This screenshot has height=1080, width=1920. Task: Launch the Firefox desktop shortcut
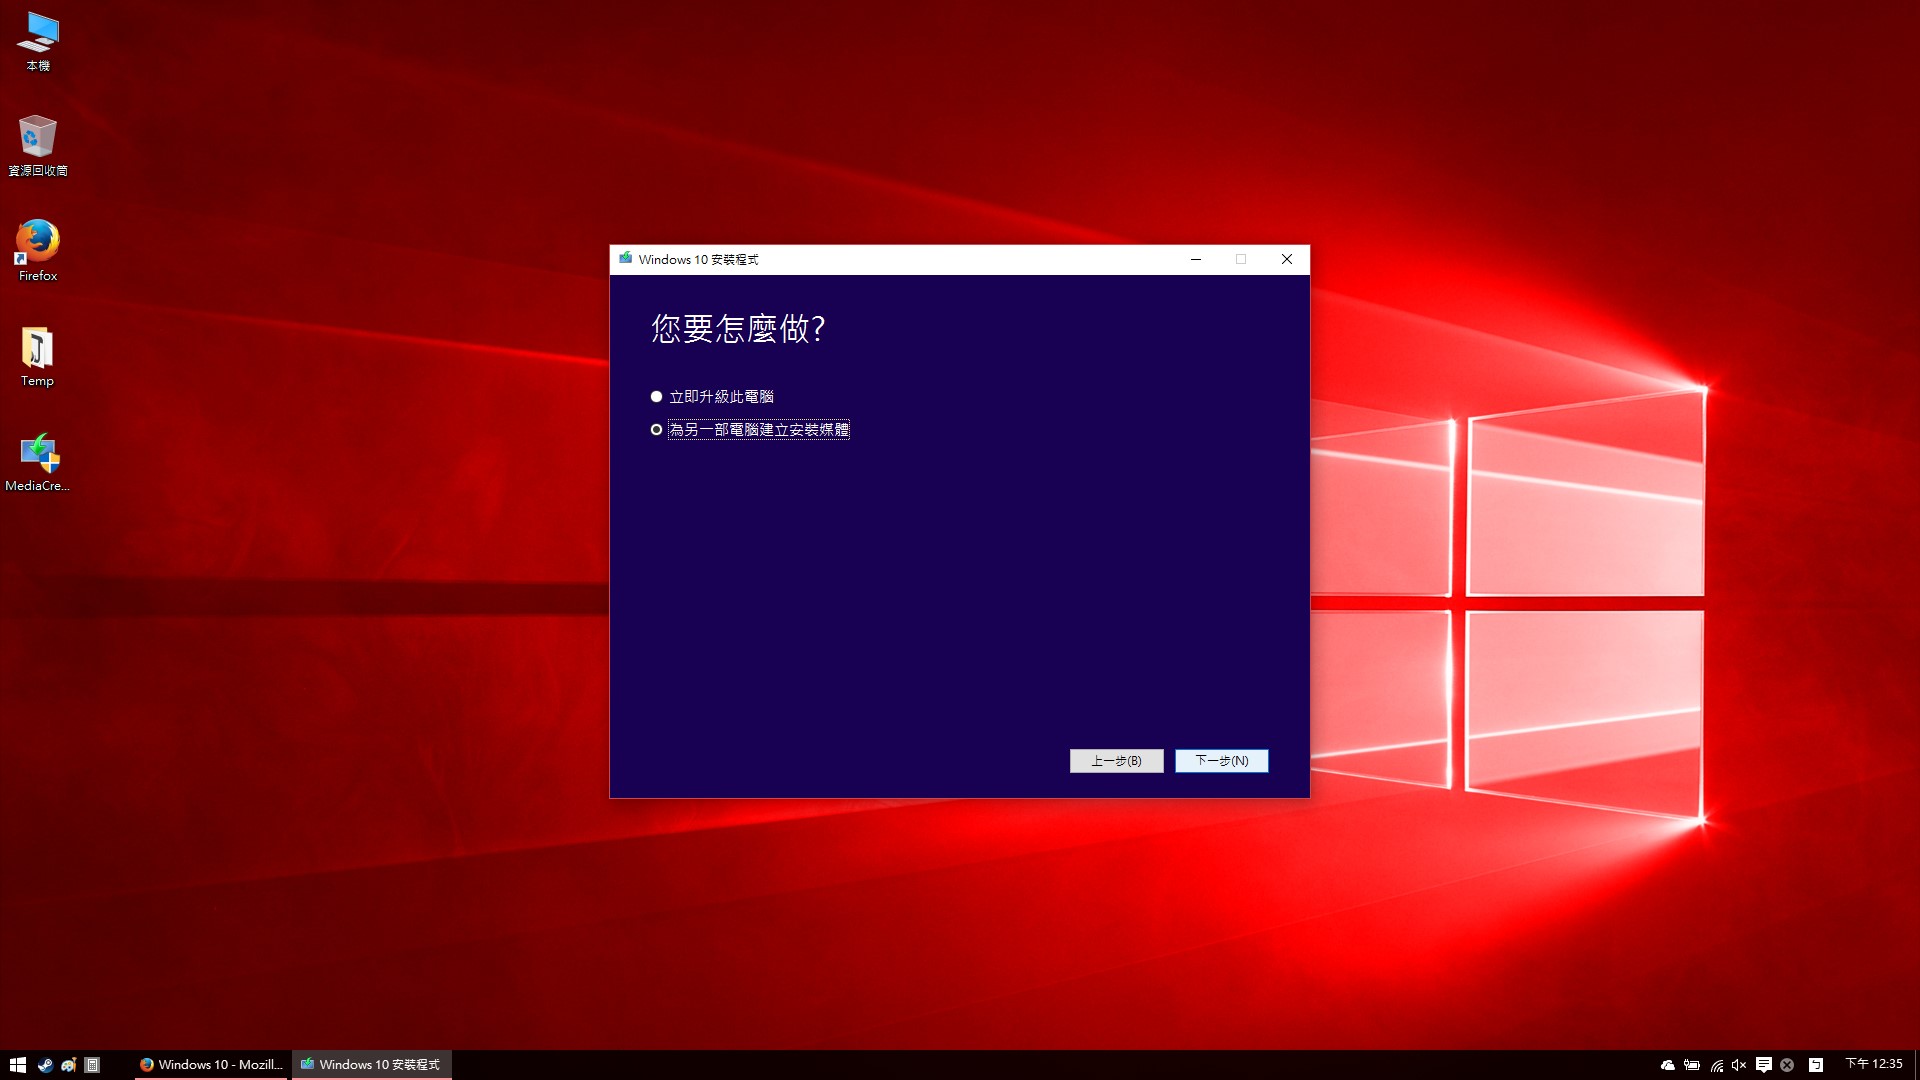[x=38, y=251]
